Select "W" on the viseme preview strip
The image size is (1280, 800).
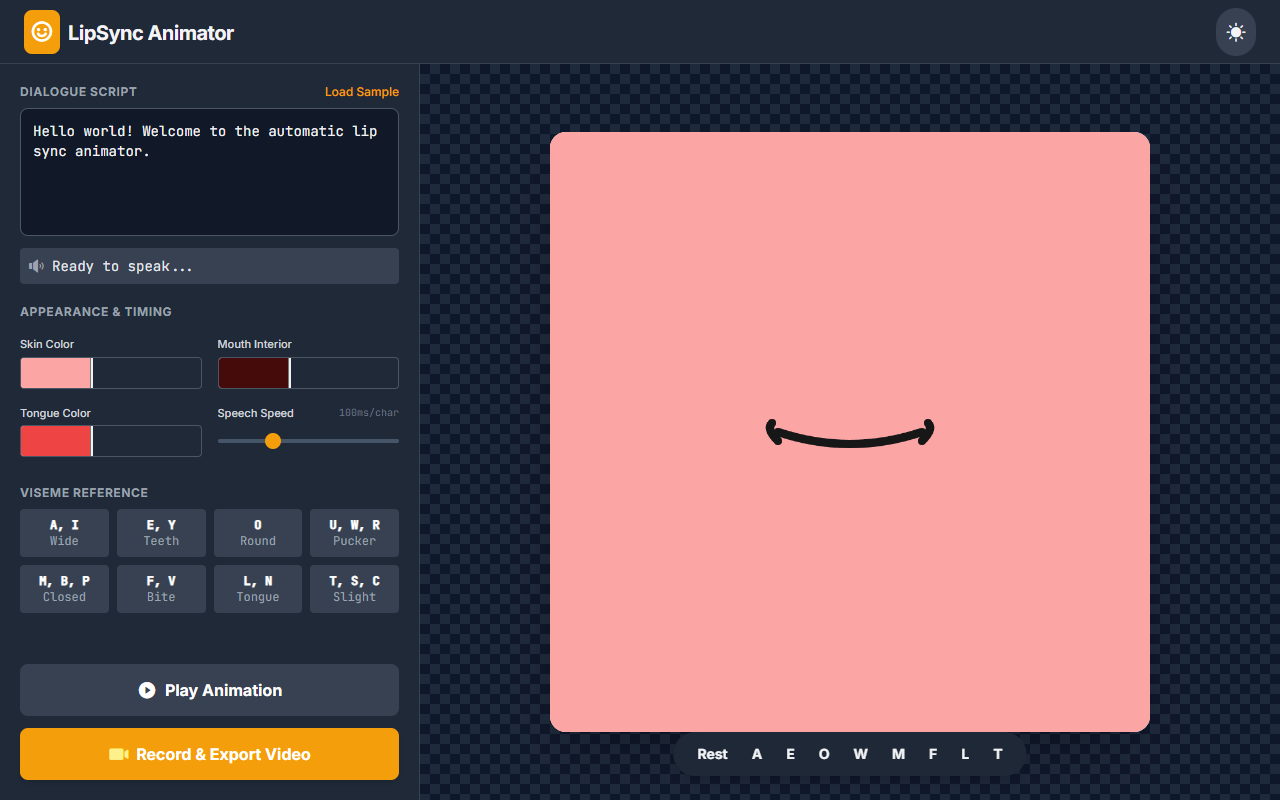[860, 754]
